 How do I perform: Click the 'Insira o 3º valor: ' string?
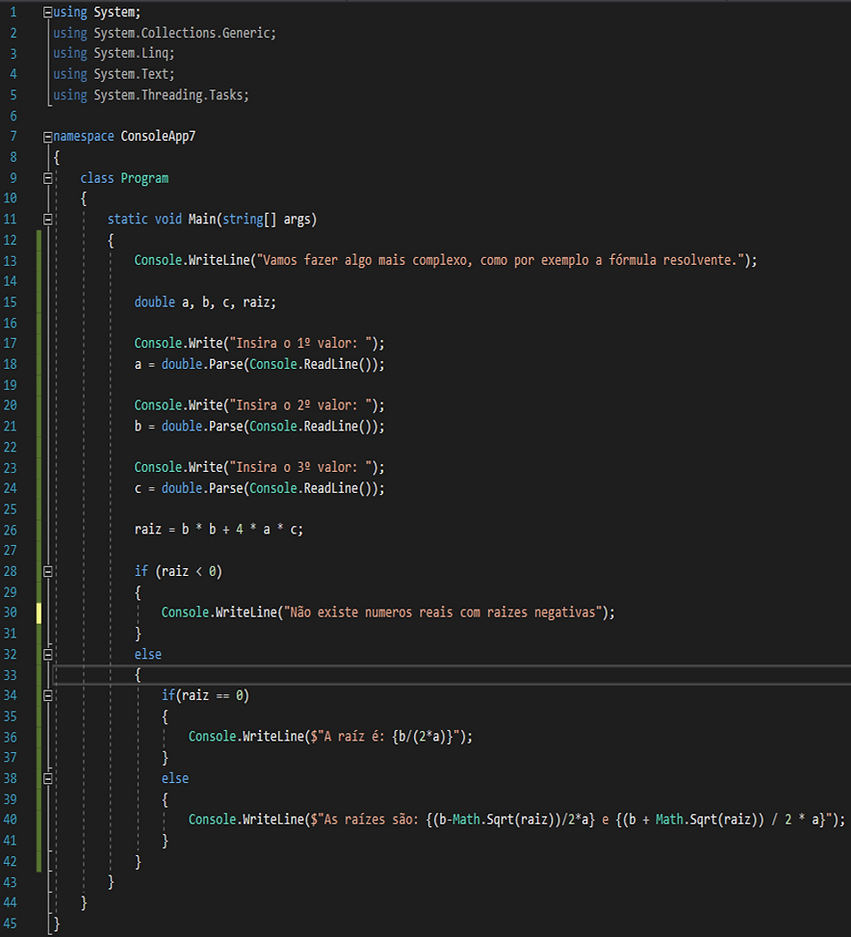301,467
